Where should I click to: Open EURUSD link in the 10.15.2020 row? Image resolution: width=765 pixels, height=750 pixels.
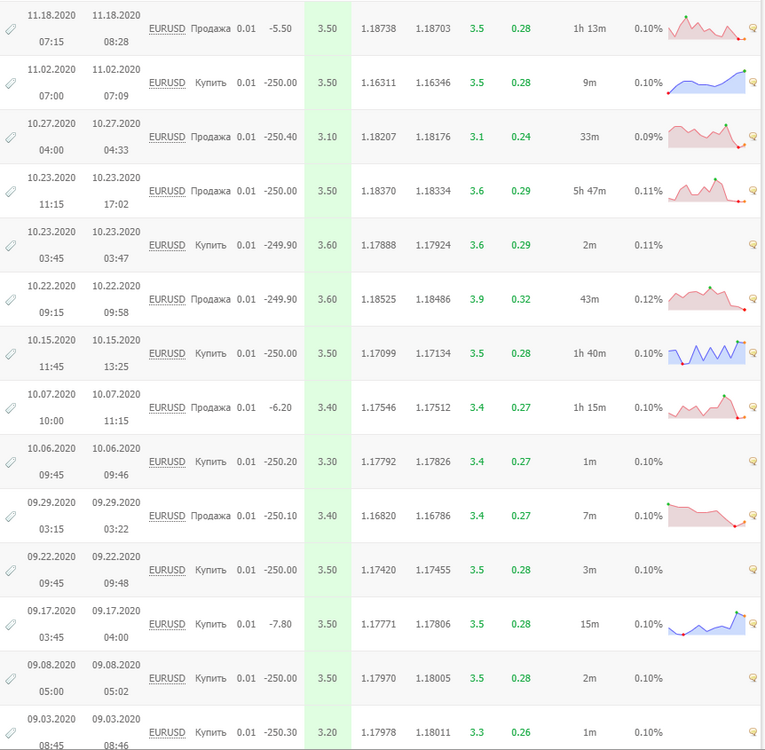[167, 354]
